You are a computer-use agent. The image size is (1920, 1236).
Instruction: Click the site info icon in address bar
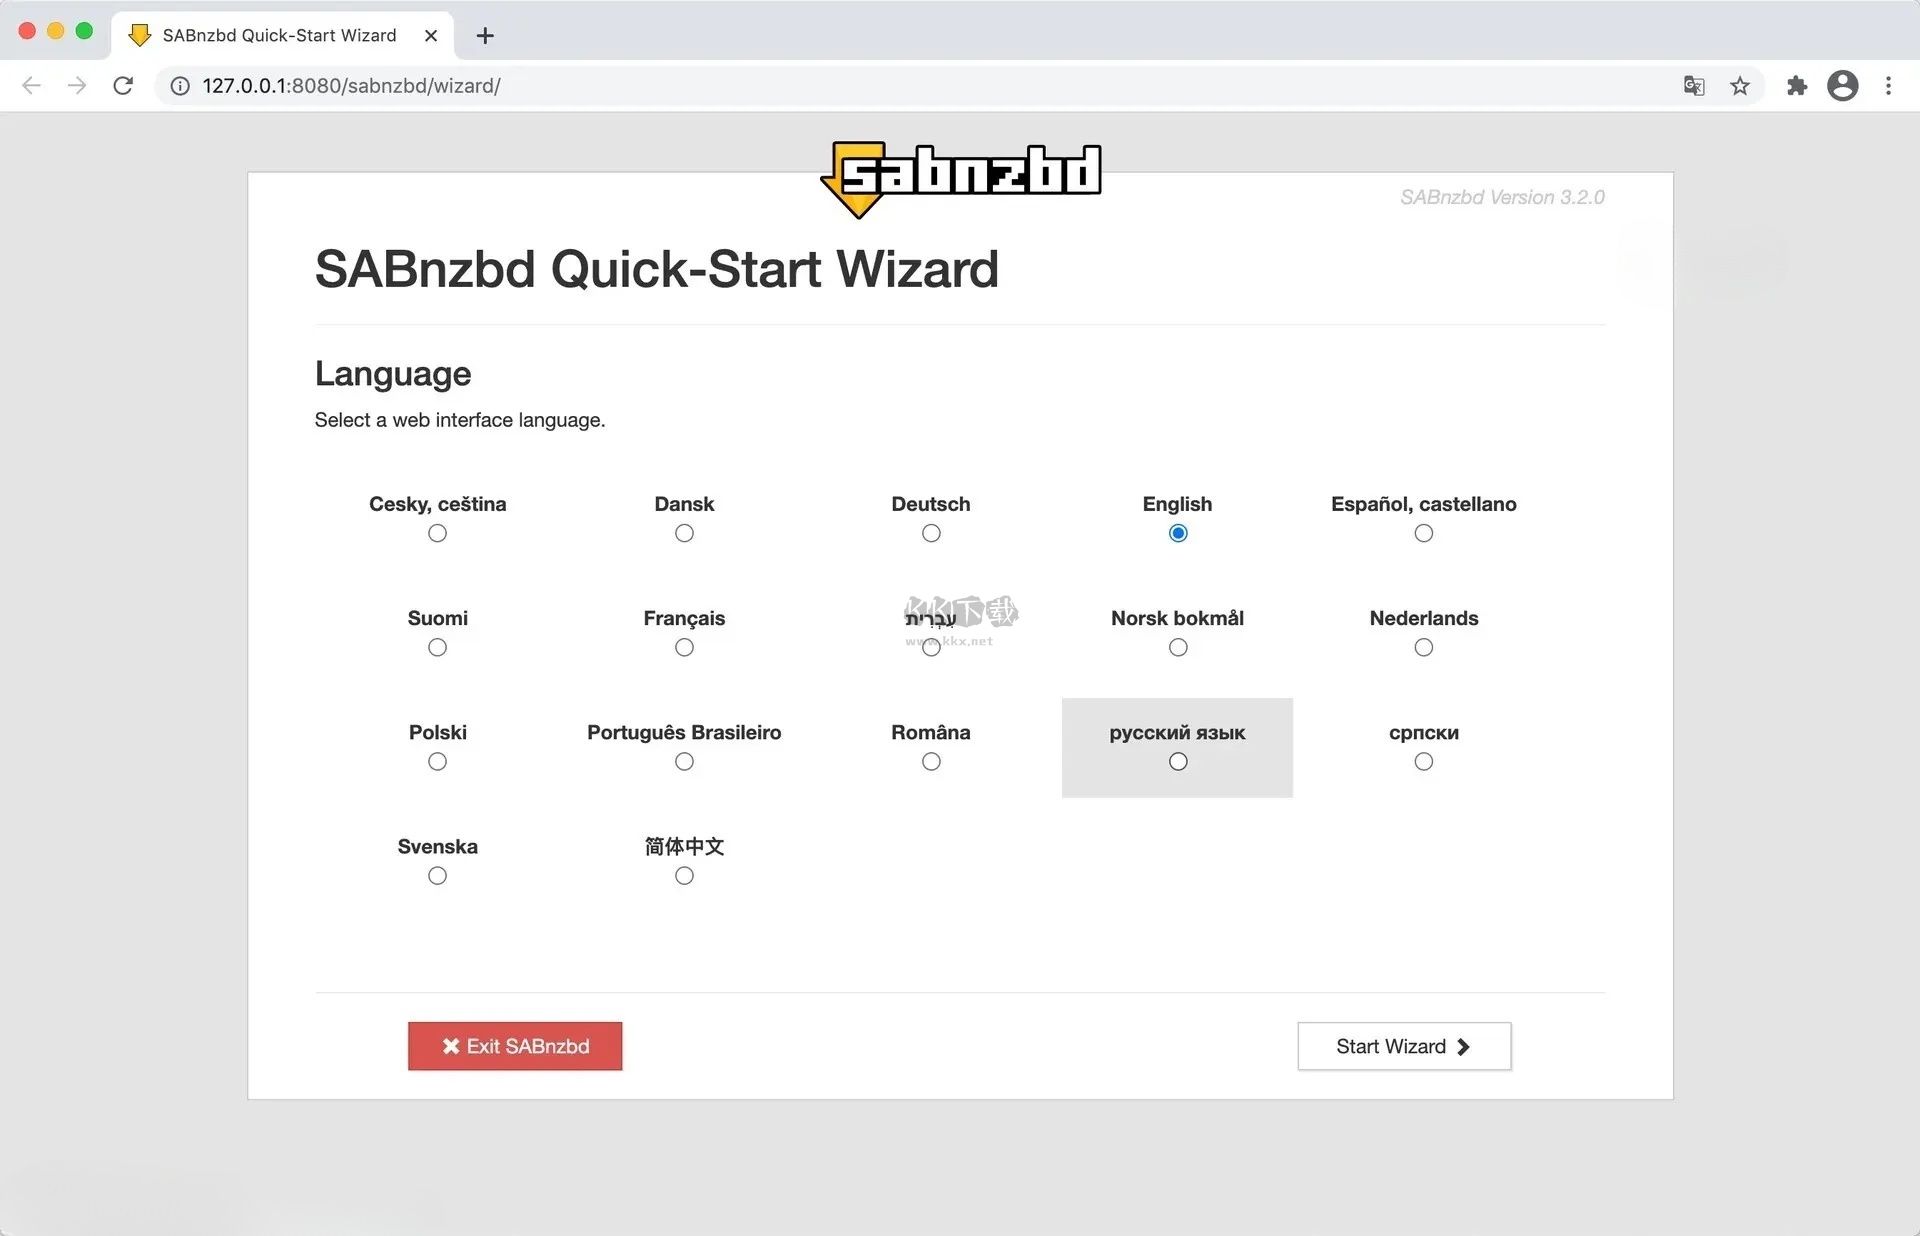[x=178, y=86]
